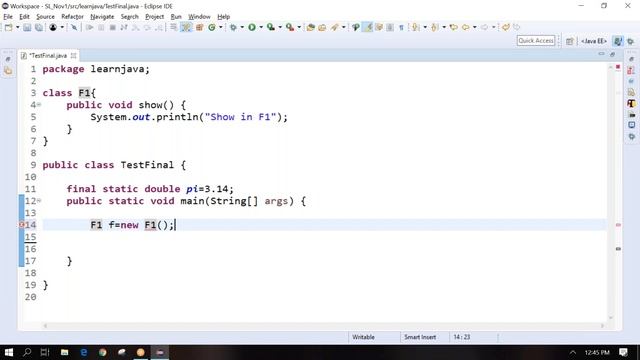Toggle Mark Occurrences highlighter button
This screenshot has height=360, width=640.
[x=368, y=27]
